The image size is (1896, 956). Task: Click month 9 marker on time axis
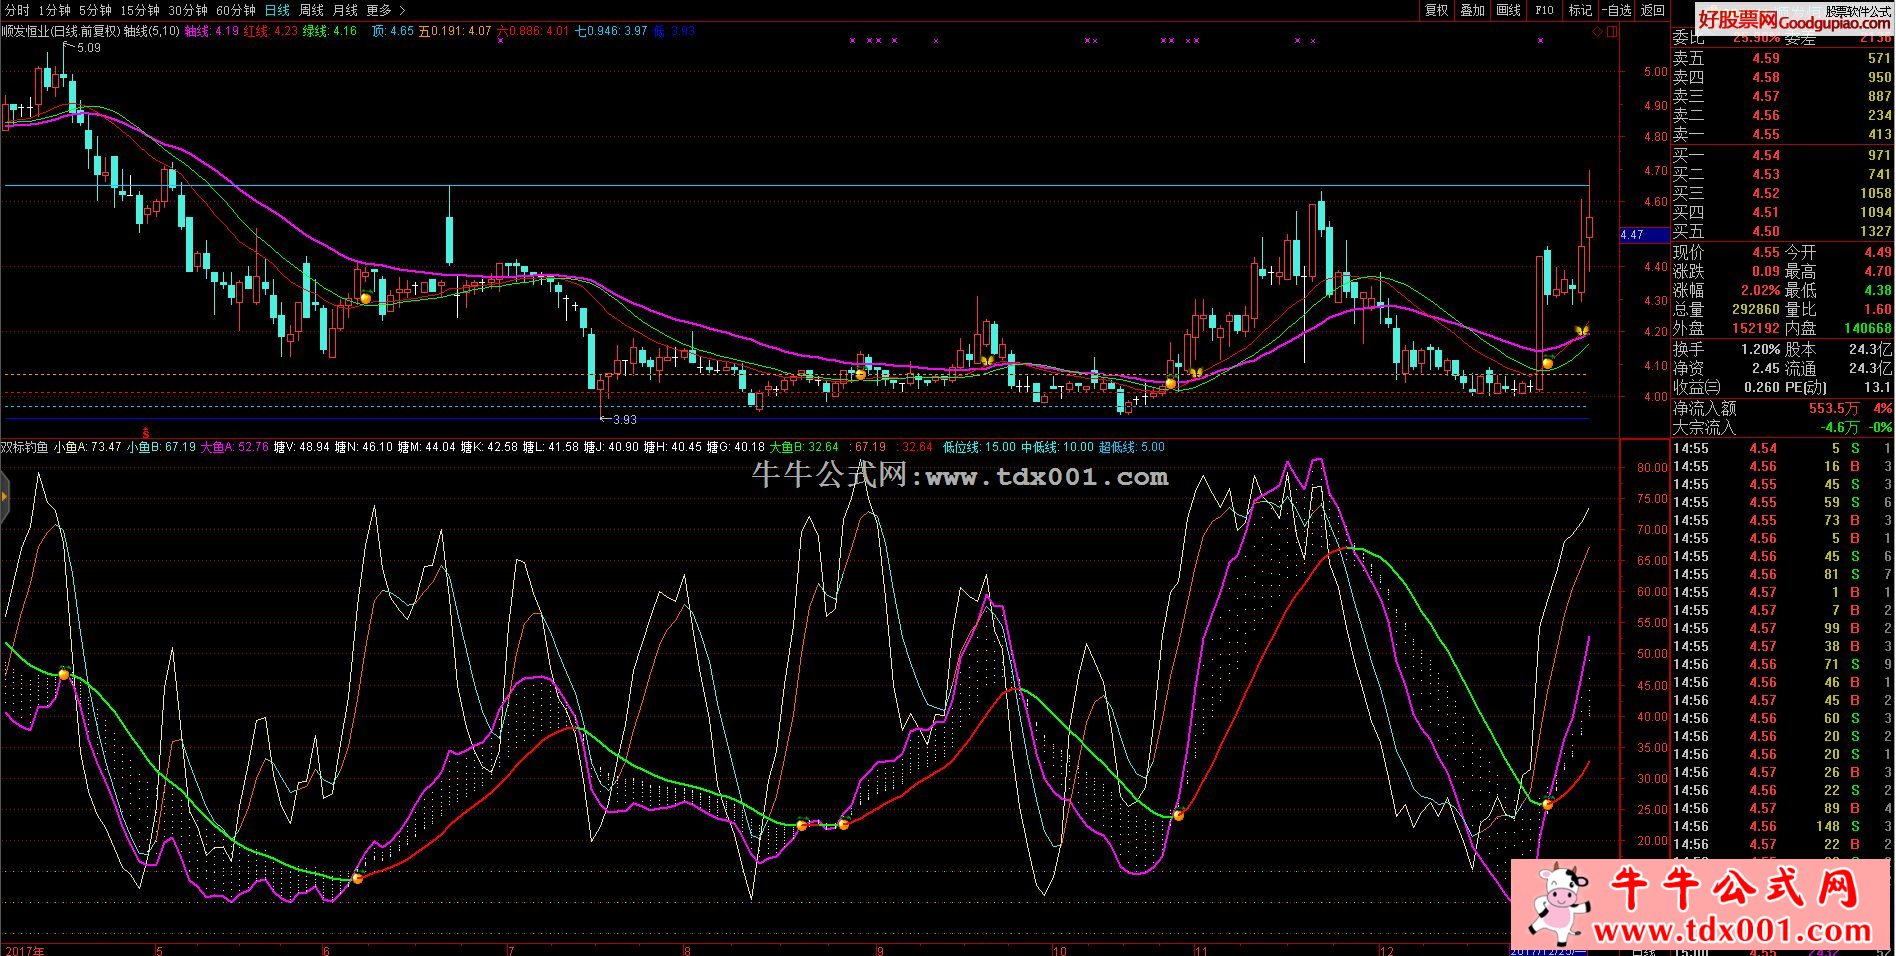click(x=880, y=950)
